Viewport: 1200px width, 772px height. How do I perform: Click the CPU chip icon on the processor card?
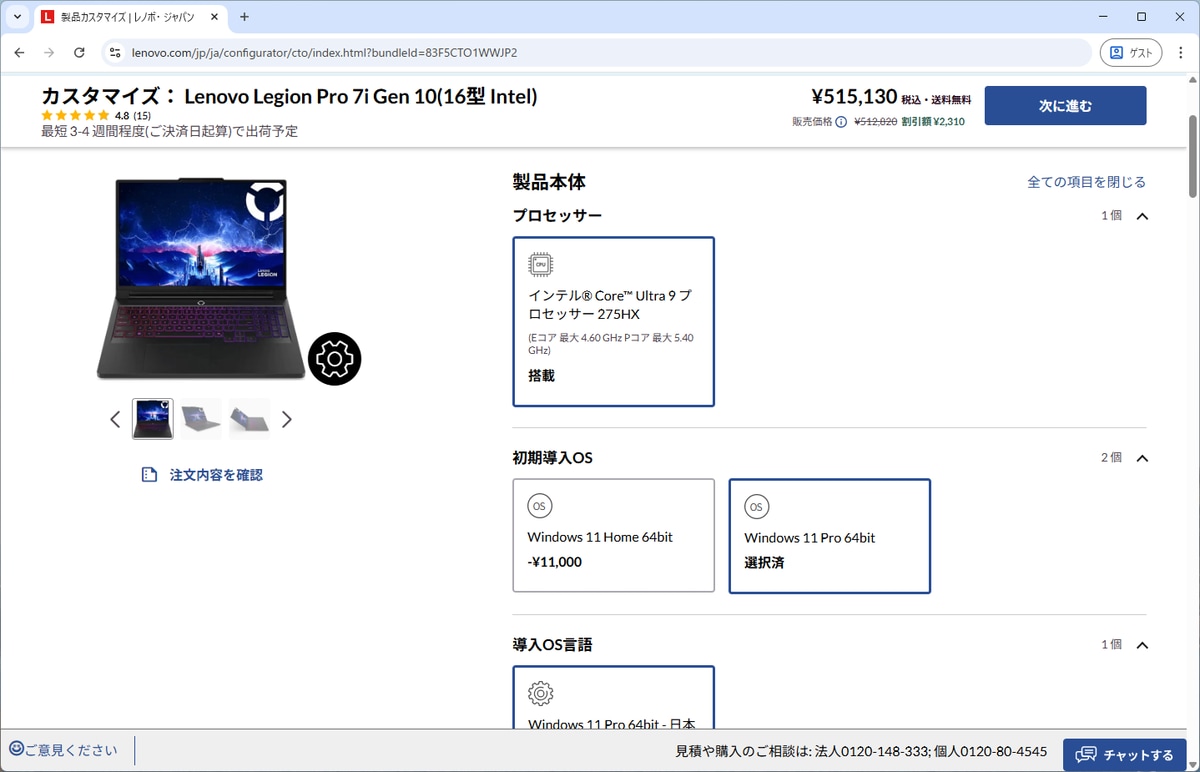click(540, 263)
